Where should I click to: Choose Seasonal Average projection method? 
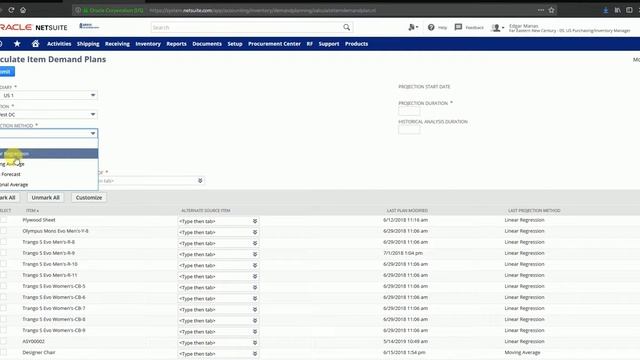click(x=49, y=184)
